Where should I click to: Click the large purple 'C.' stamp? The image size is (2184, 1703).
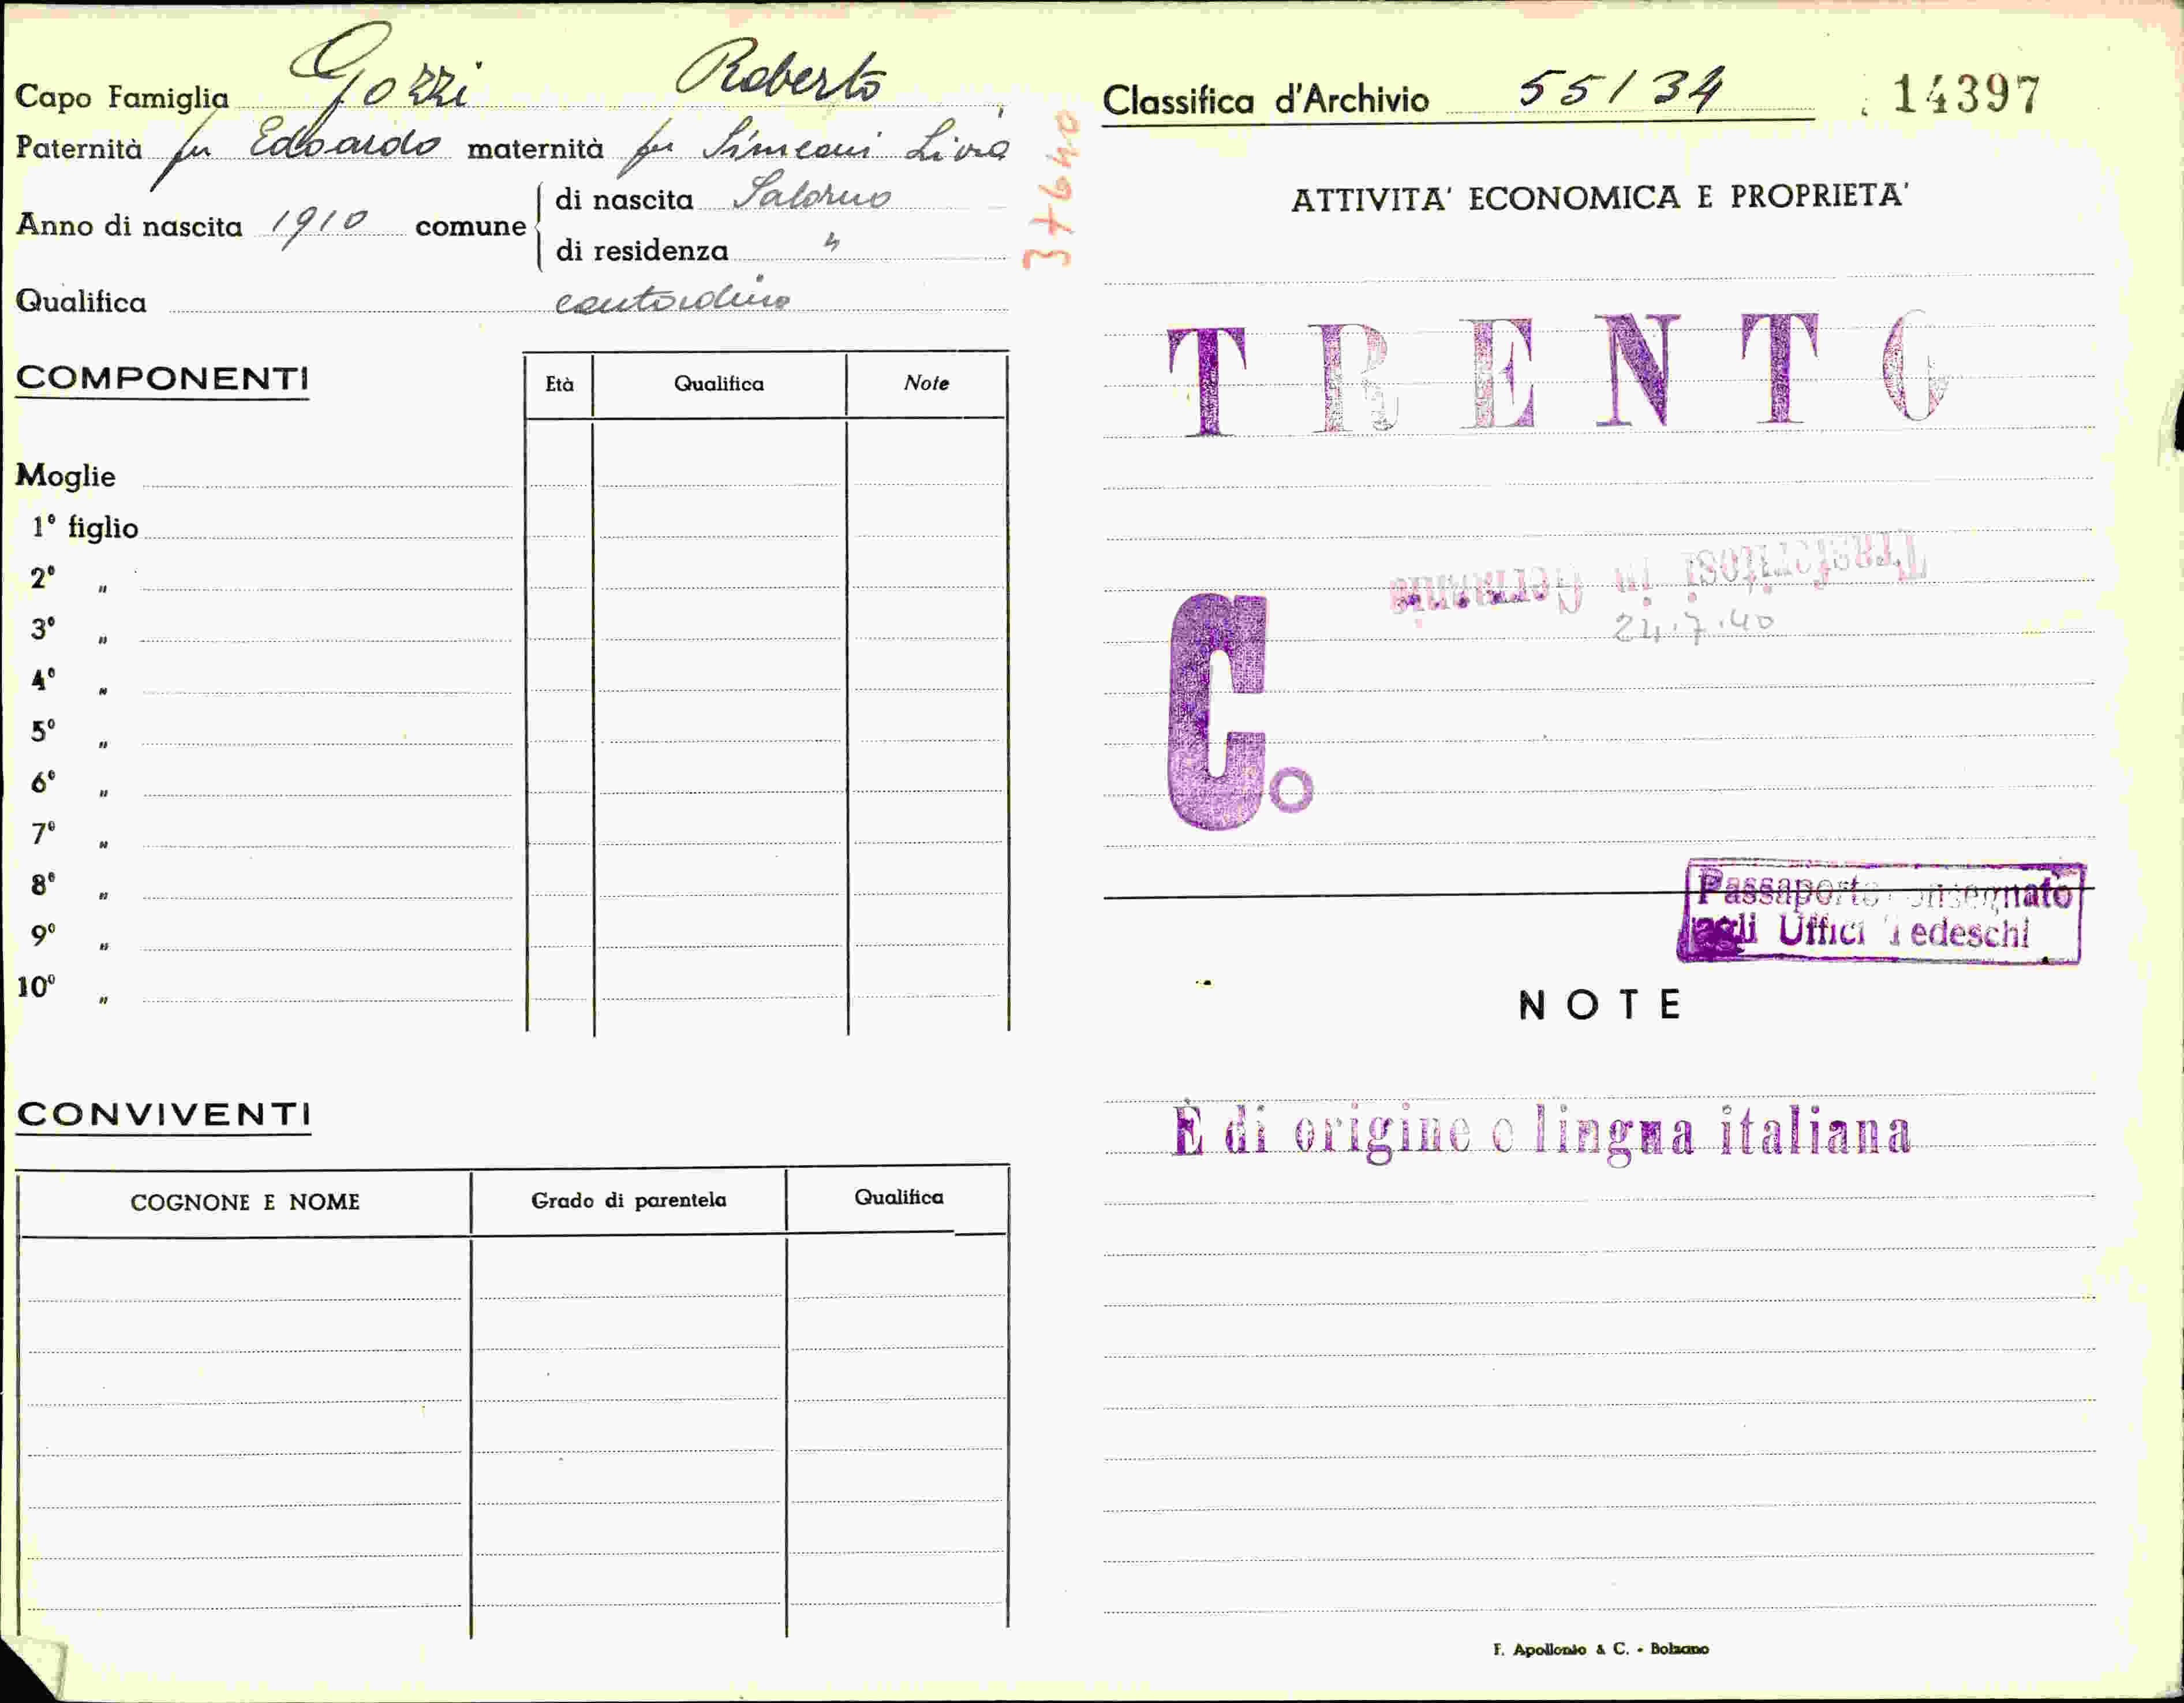1240,711
